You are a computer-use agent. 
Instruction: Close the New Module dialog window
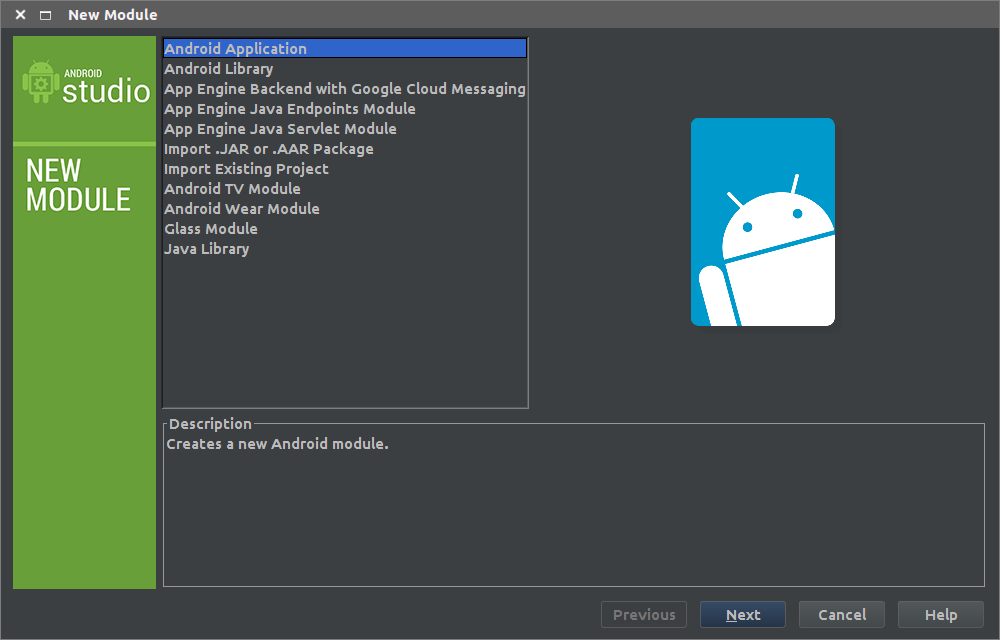tap(20, 15)
